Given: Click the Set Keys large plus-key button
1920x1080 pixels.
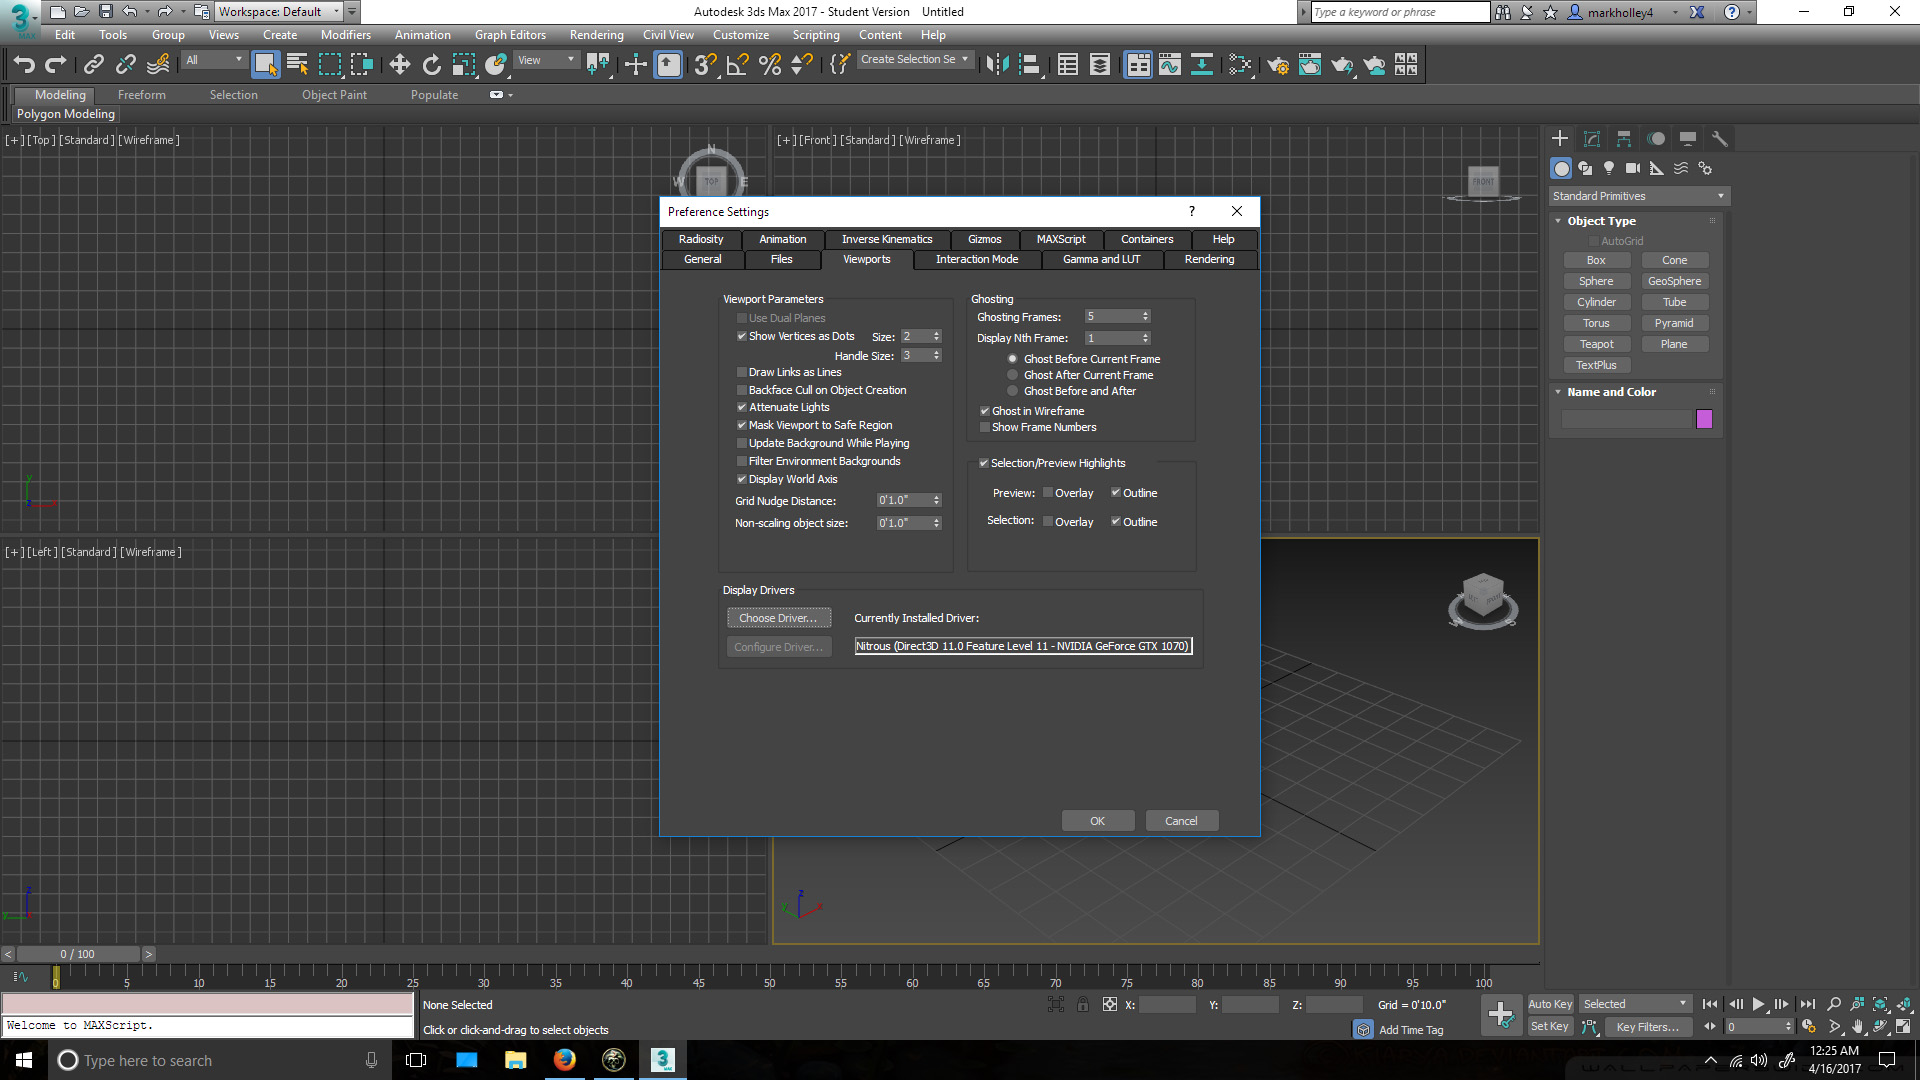Looking at the screenshot, I should tap(1500, 1015).
